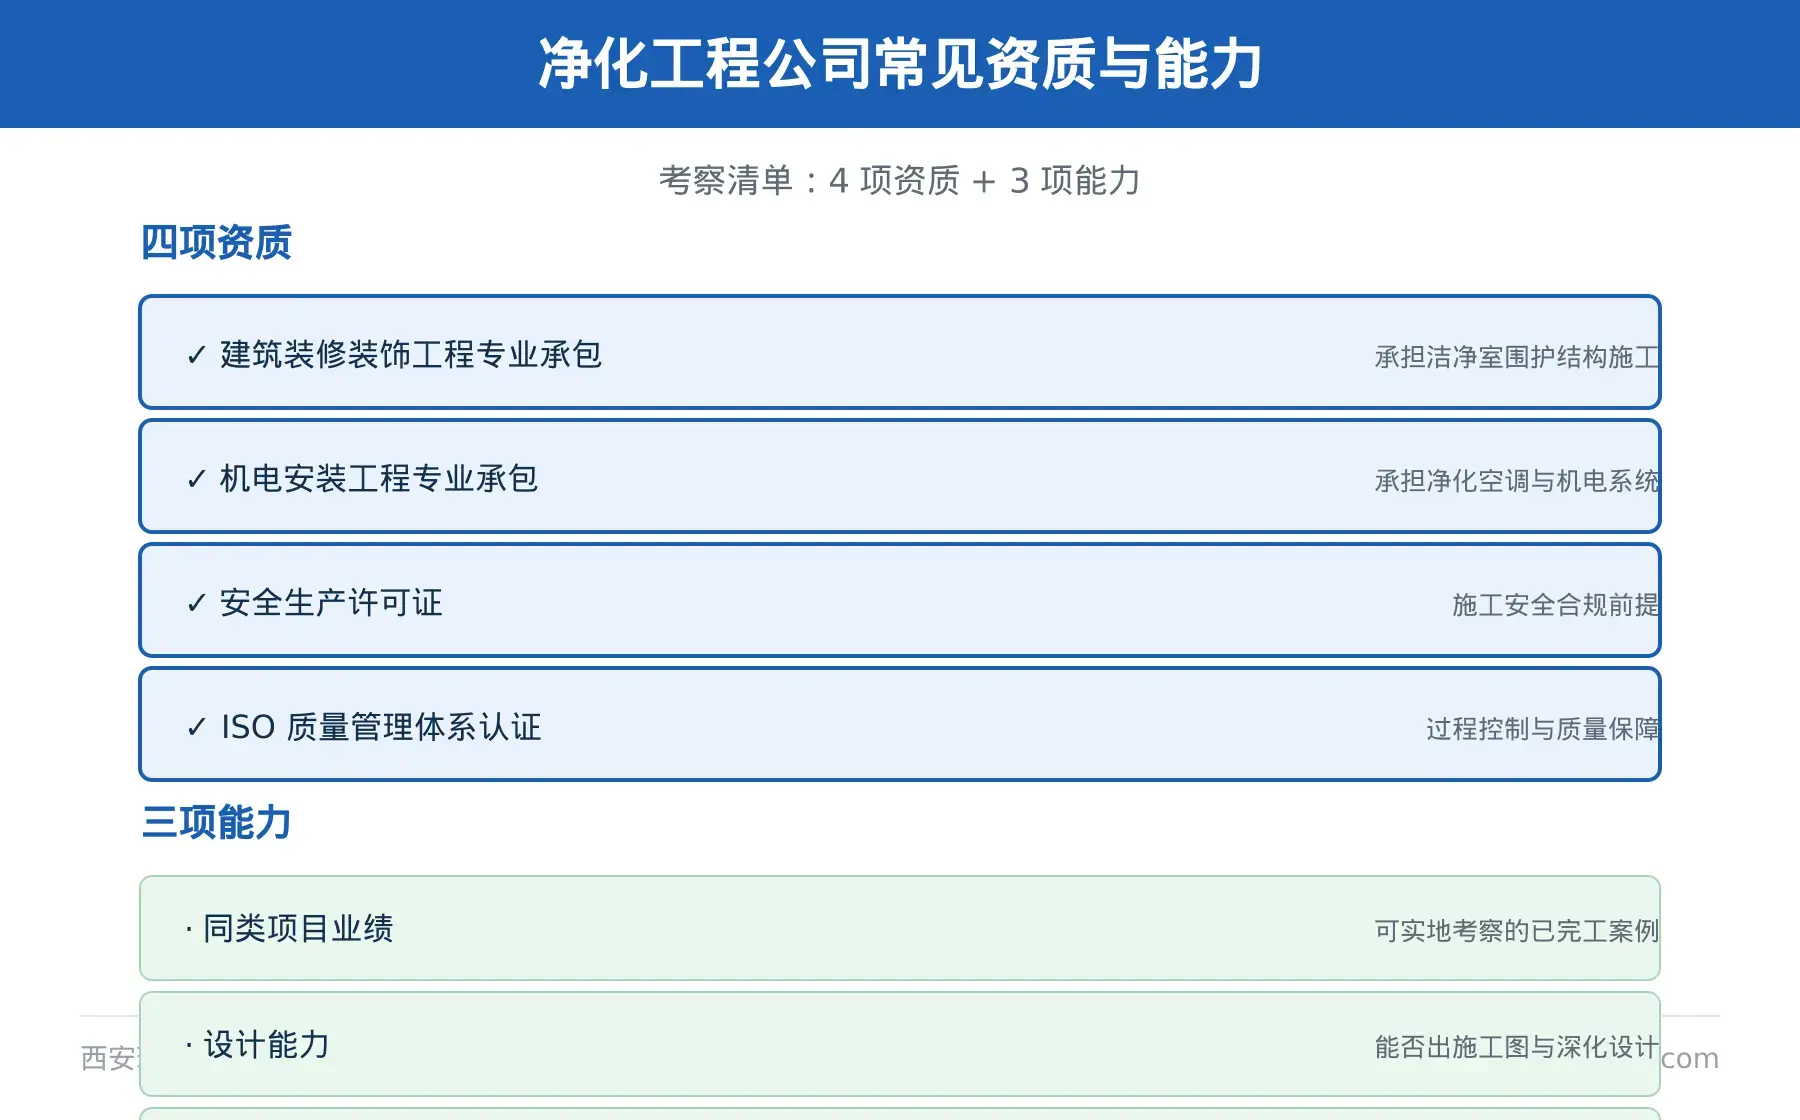
Task: Select the 同类项目业绩 item
Action: point(900,928)
